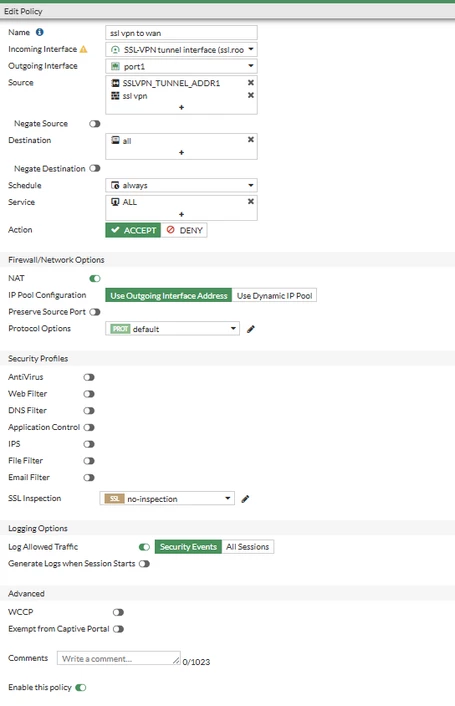455x706 pixels.
Task: Choose Use Outgoing Interface Address
Action: tap(169, 295)
